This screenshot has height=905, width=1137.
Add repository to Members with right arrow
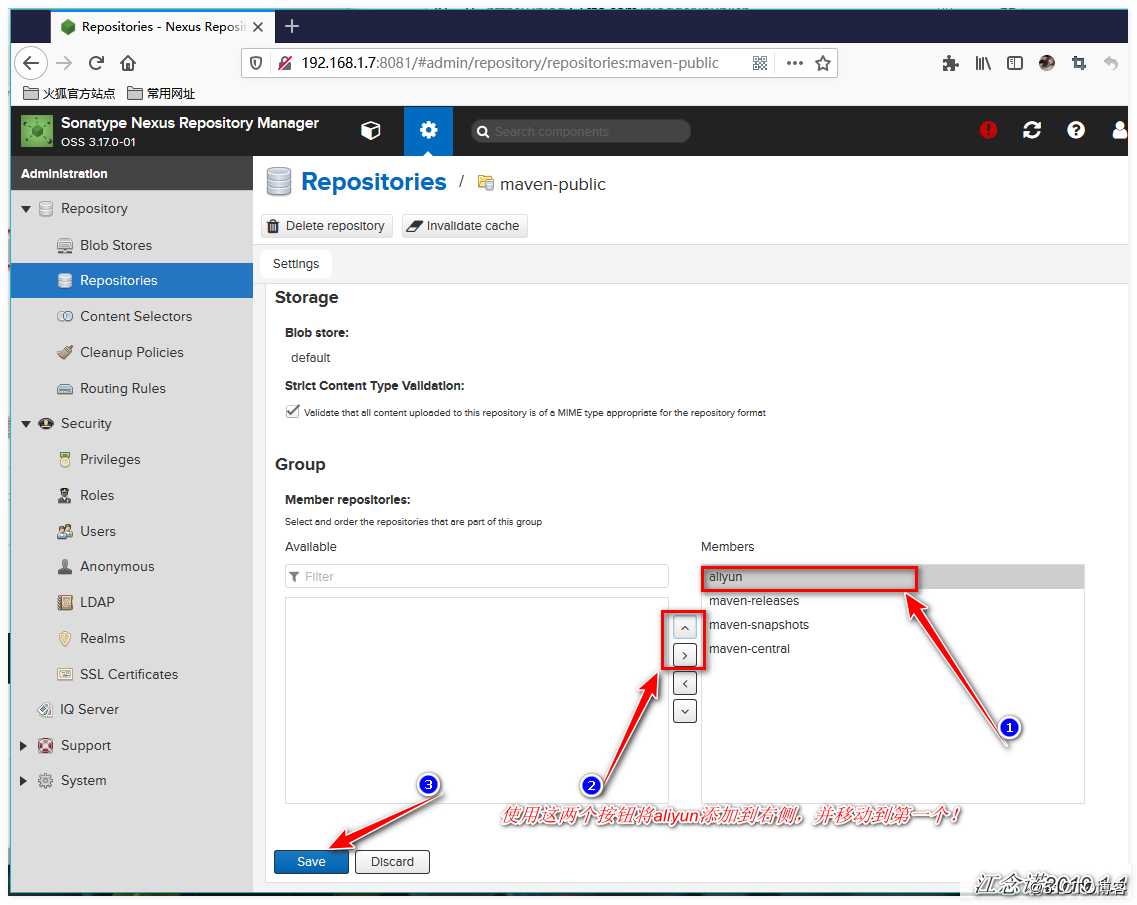click(x=685, y=655)
